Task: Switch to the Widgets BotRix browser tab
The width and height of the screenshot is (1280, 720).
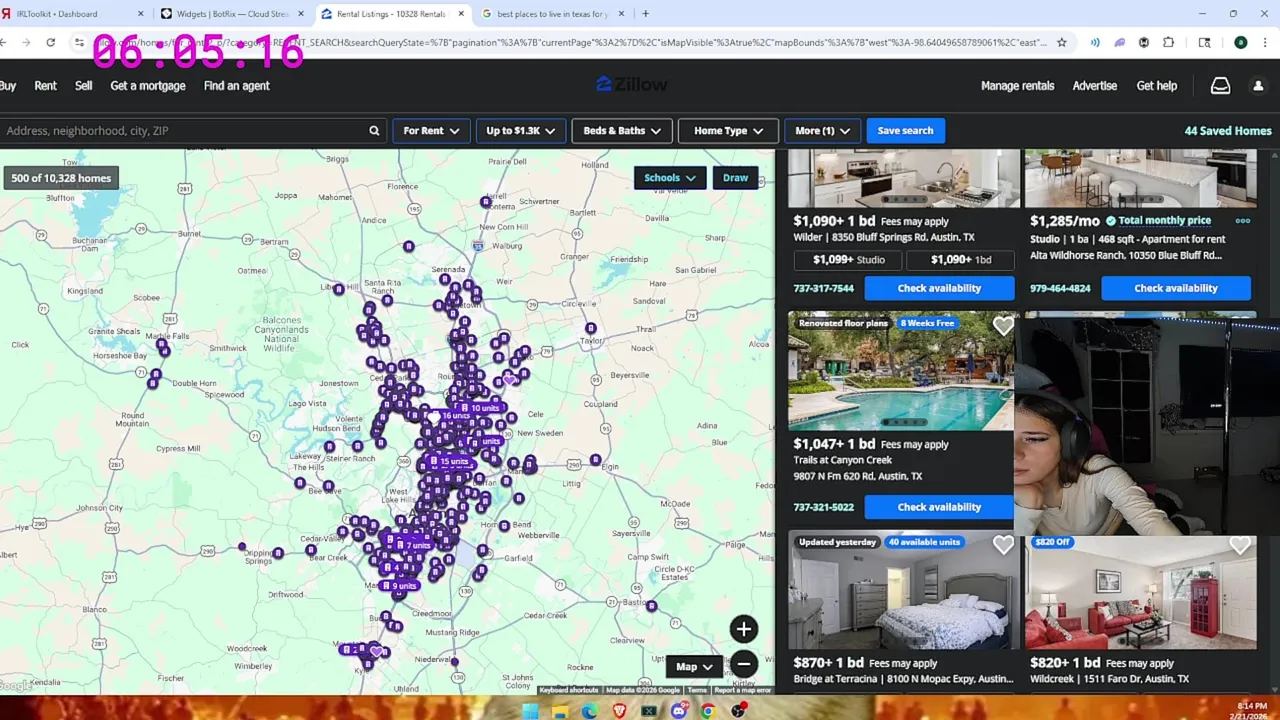Action: coord(232,14)
